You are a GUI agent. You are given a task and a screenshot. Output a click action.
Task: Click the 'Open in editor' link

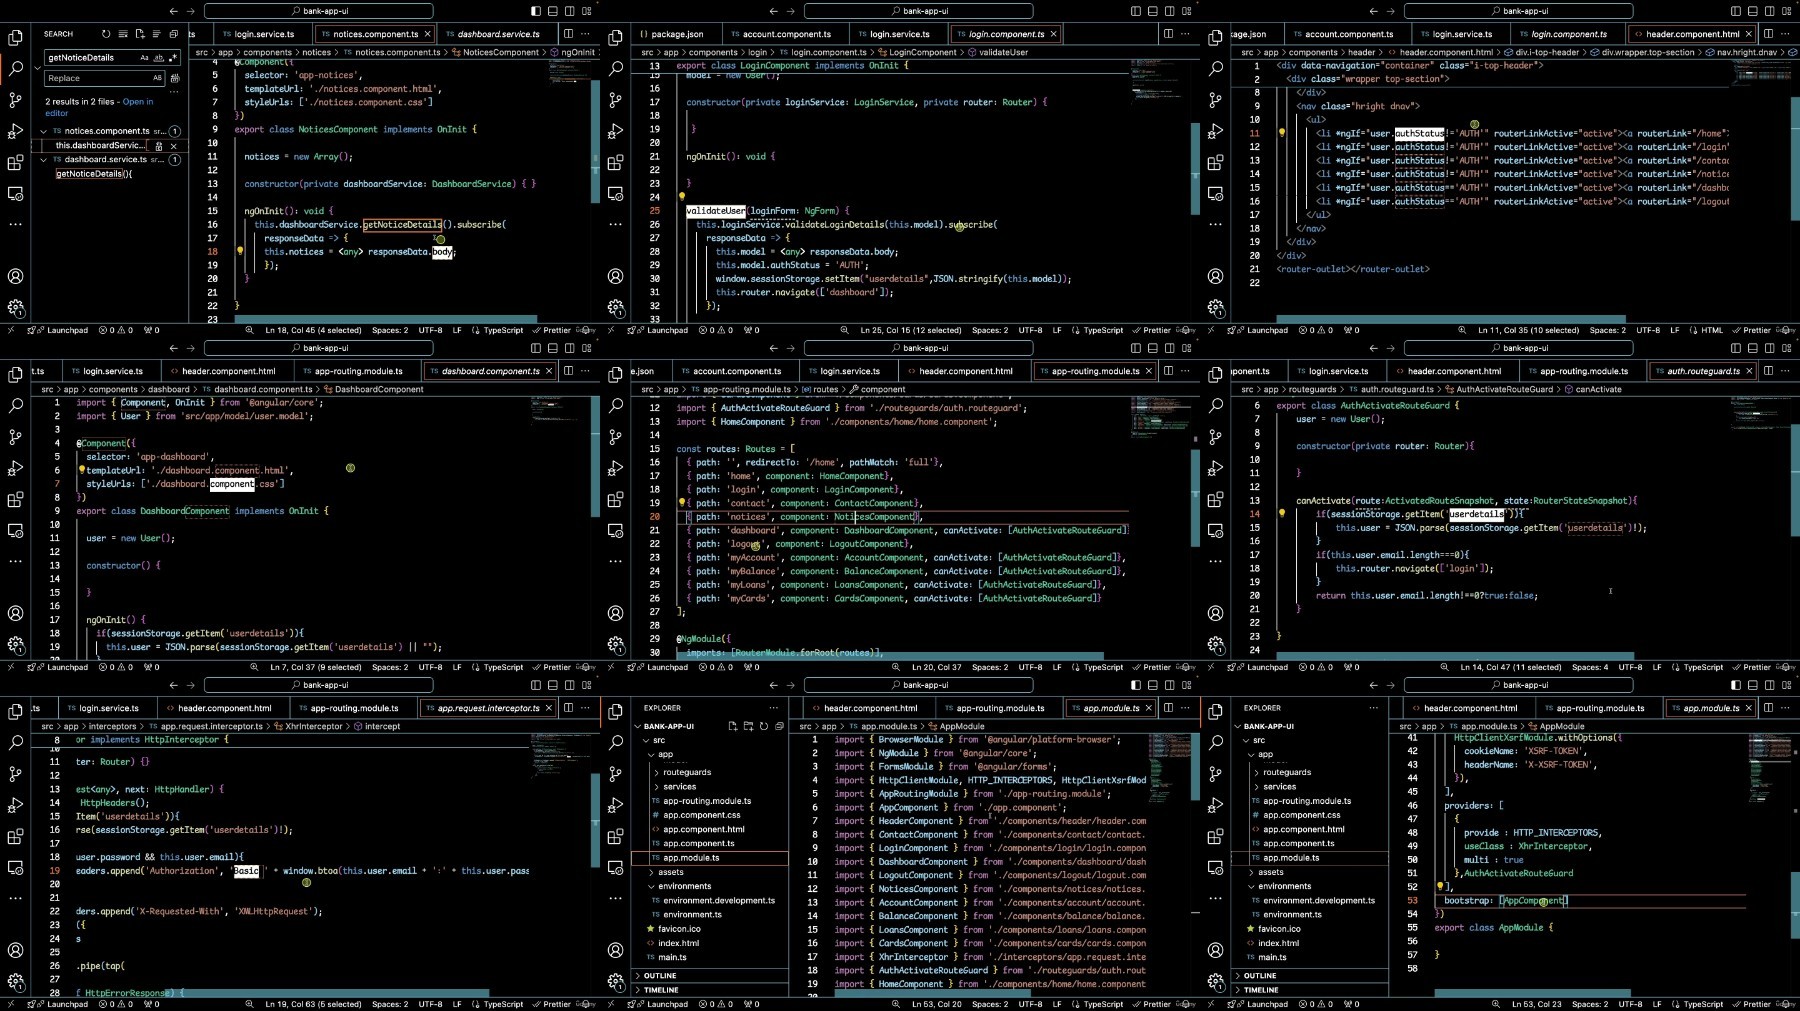(99, 107)
